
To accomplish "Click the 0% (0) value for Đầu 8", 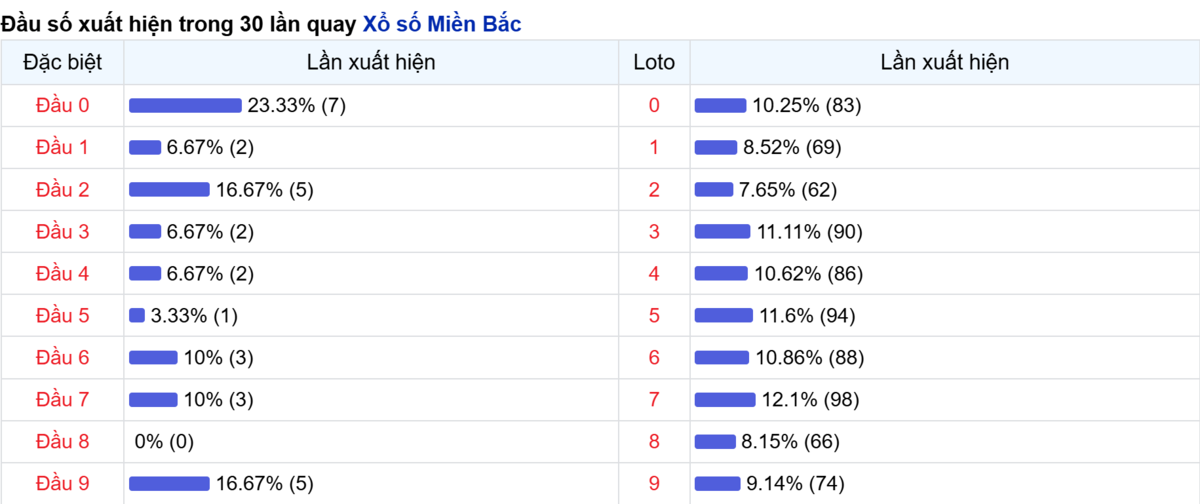I will 164,441.
